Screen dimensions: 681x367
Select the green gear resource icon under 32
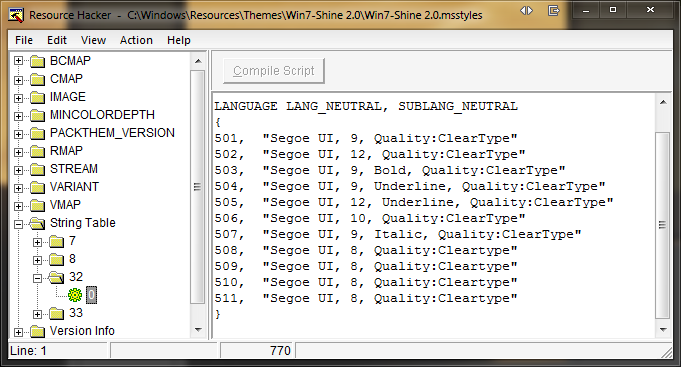point(75,295)
